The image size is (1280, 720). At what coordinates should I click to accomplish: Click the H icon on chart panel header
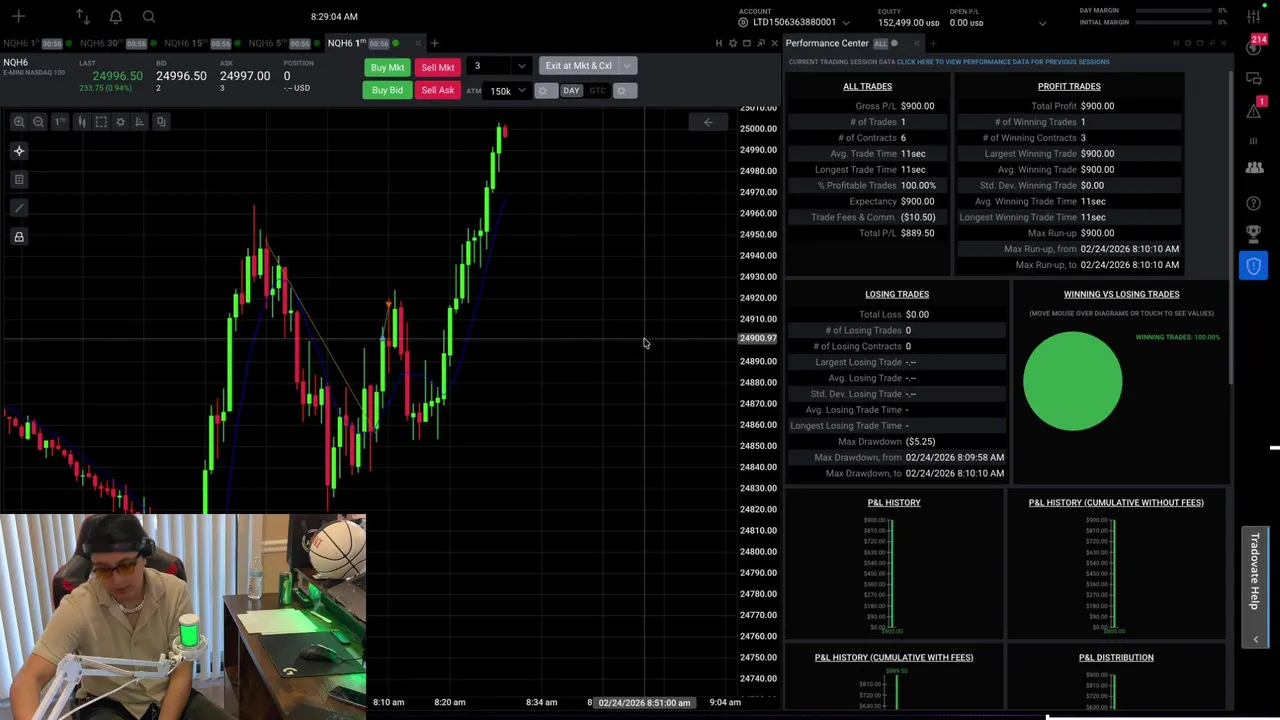tap(718, 43)
